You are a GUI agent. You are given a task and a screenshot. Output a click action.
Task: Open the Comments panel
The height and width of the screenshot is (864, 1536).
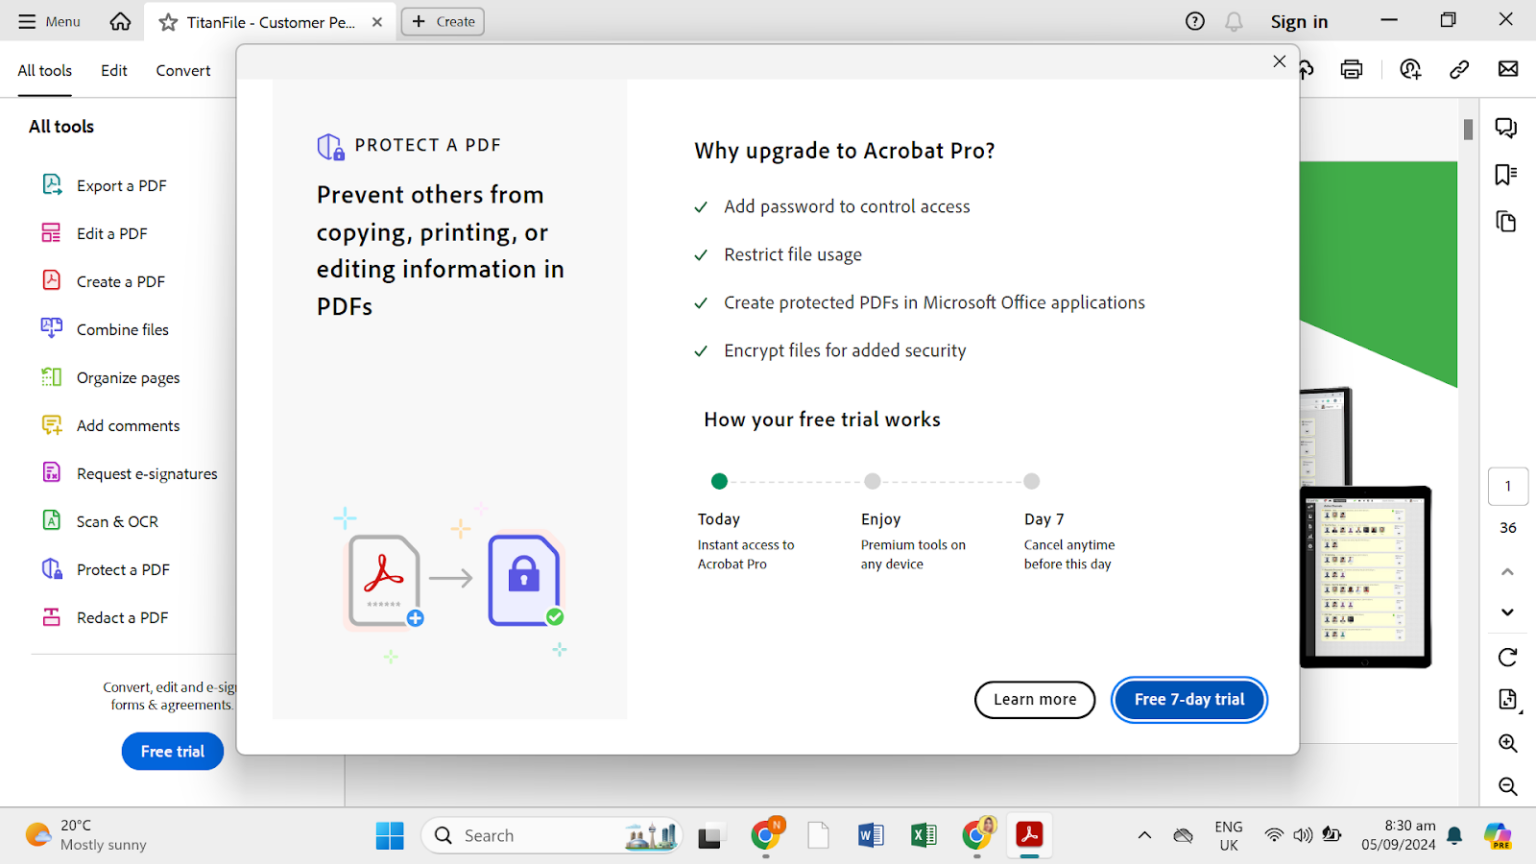click(x=1506, y=127)
